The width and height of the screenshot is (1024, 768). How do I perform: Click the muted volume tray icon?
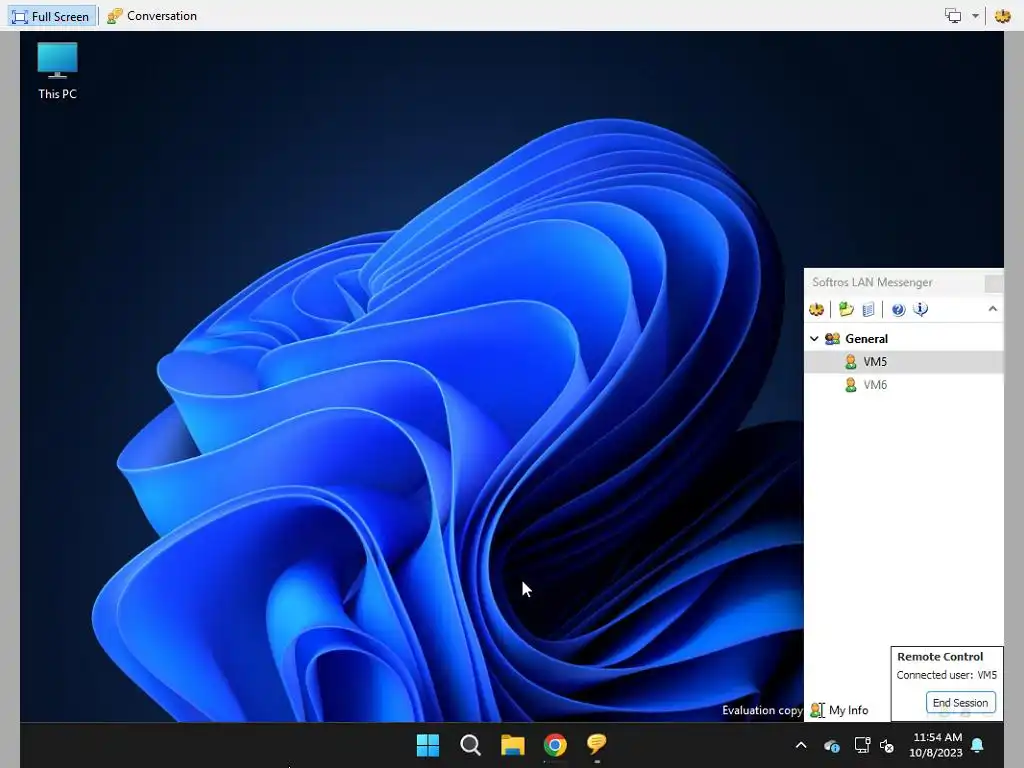887,746
